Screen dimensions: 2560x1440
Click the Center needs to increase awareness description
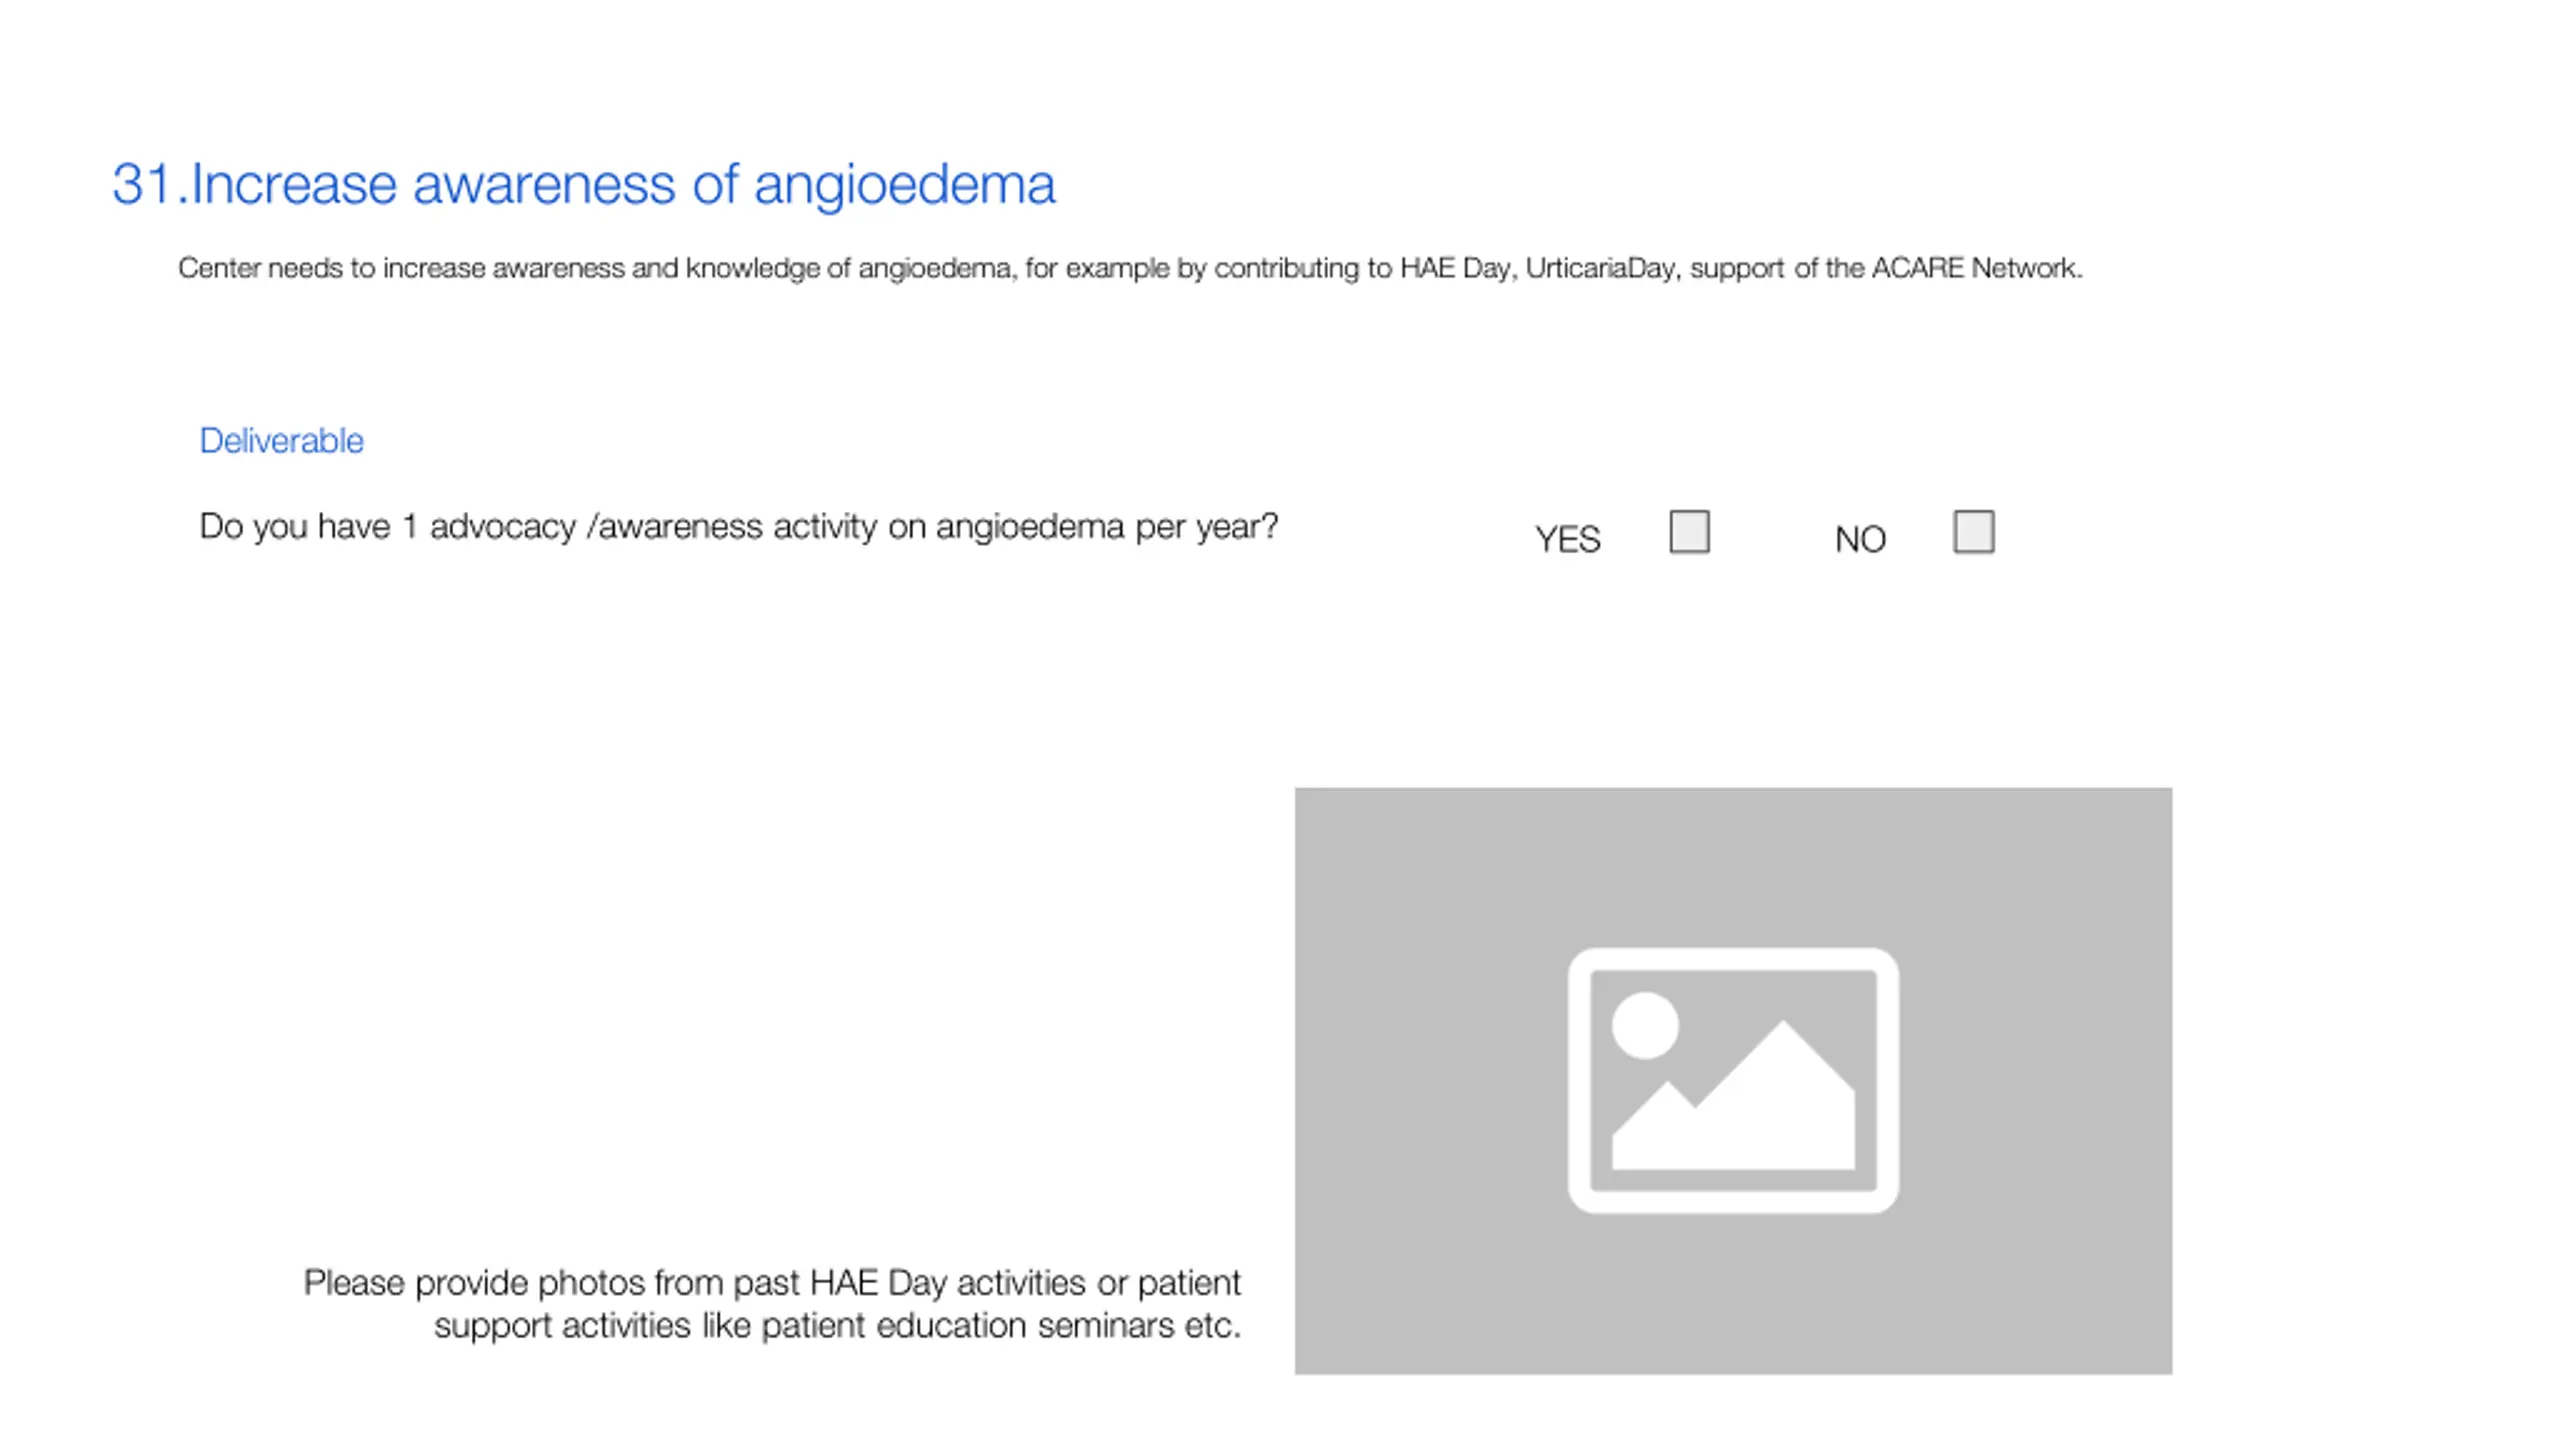pyautogui.click(x=1130, y=269)
